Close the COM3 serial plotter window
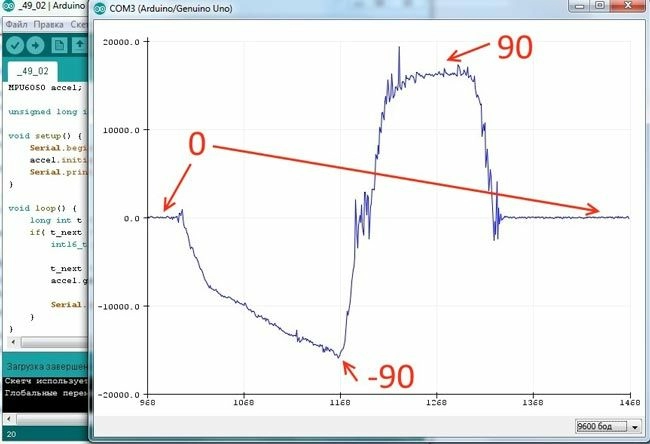Image resolution: width=650 pixels, height=444 pixels. click(x=628, y=6)
